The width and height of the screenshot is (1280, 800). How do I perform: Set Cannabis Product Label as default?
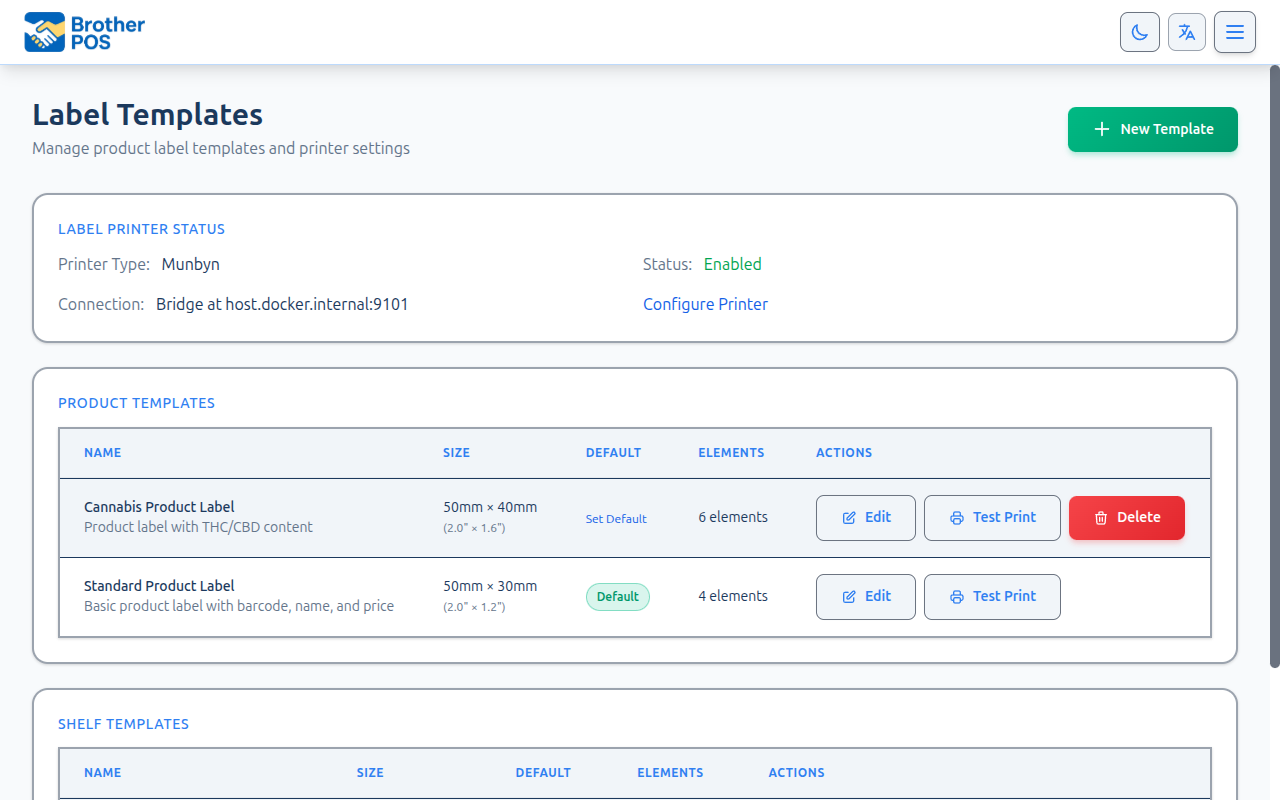point(616,518)
